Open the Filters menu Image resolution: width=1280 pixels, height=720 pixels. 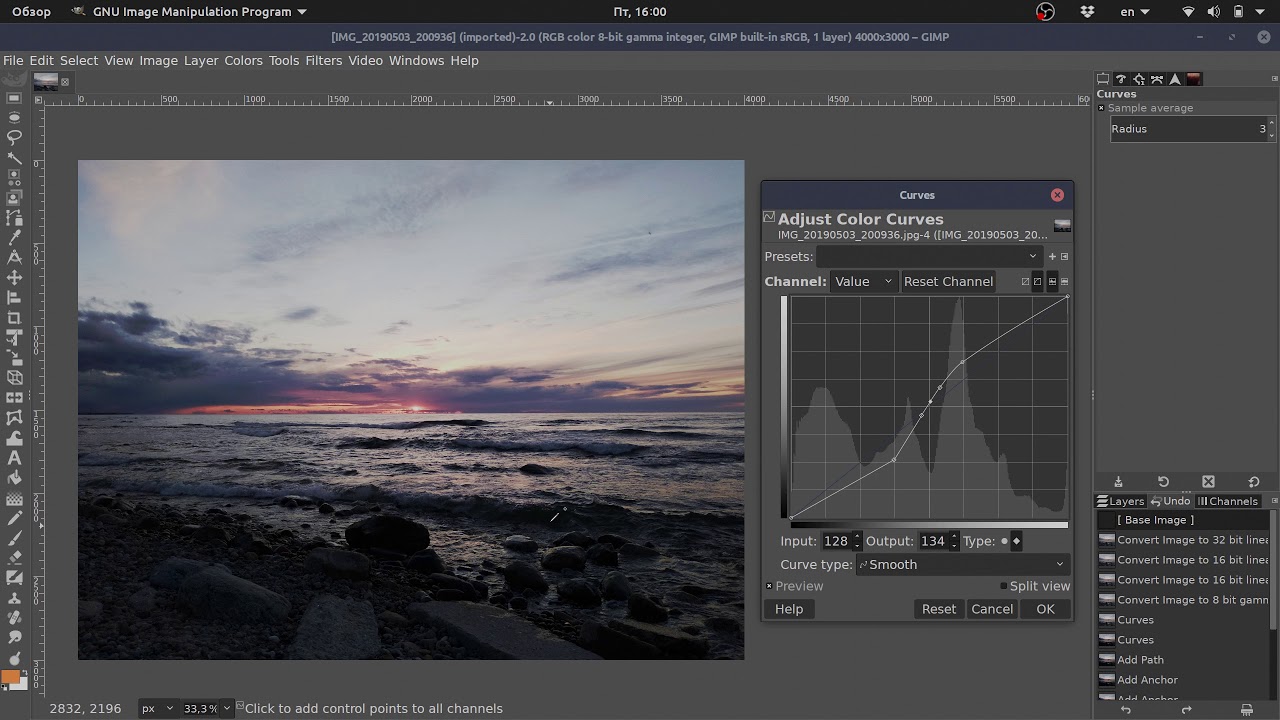pyautogui.click(x=323, y=61)
